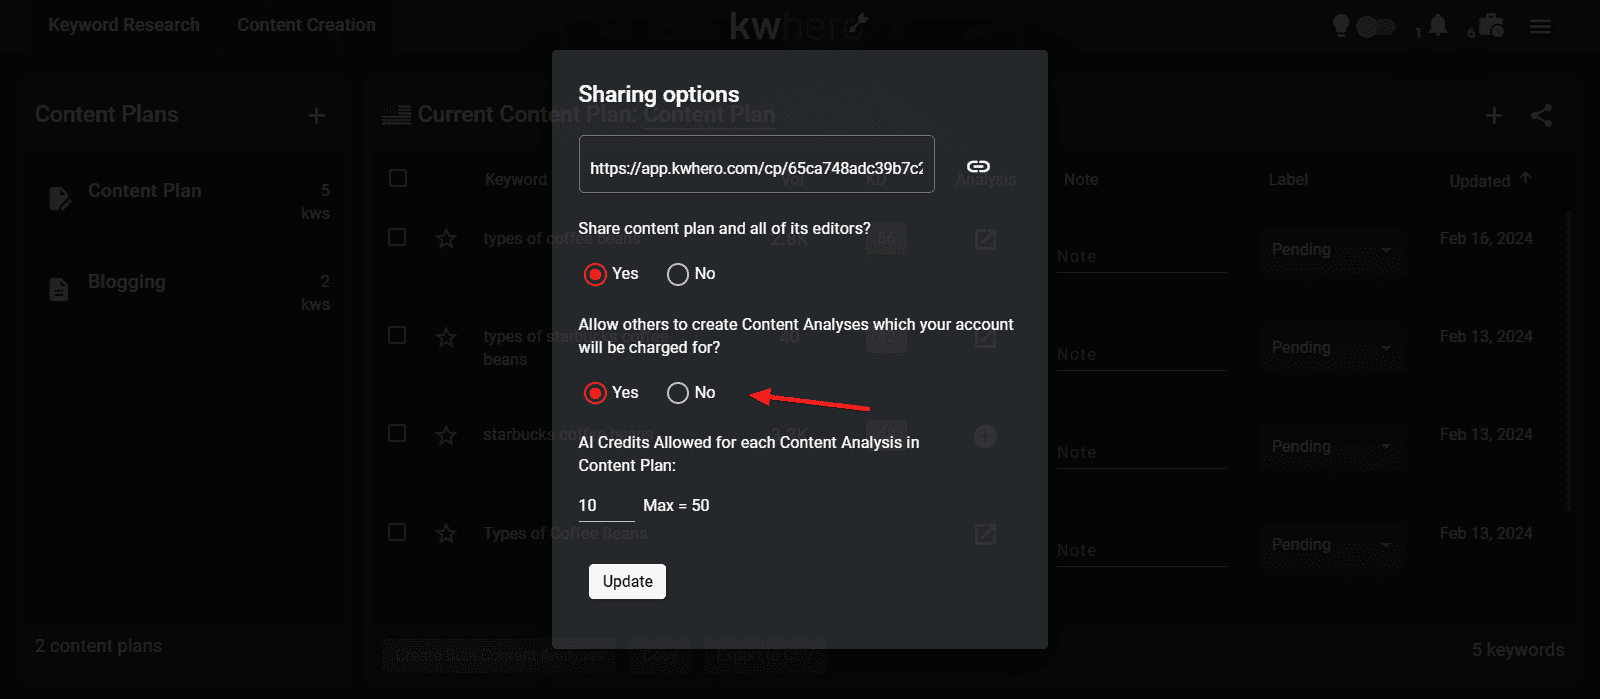
Task: Select 'No' for sharing plan with editors
Action: pyautogui.click(x=678, y=274)
